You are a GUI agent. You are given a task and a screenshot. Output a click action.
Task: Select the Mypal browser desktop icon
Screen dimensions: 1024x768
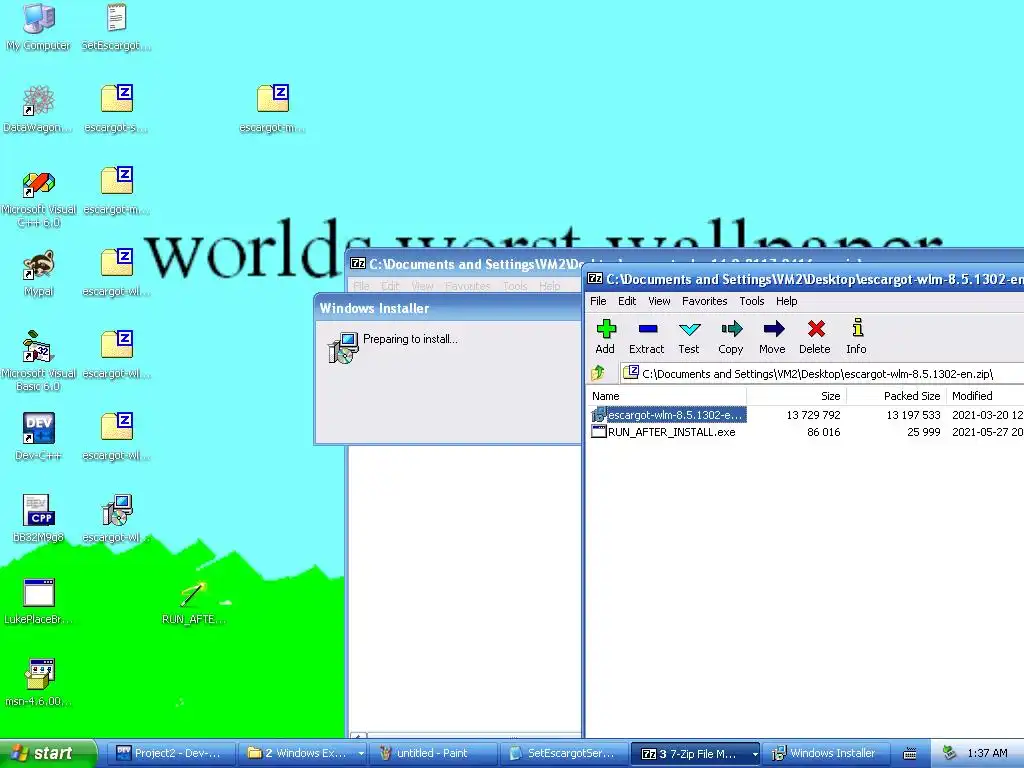tap(39, 272)
